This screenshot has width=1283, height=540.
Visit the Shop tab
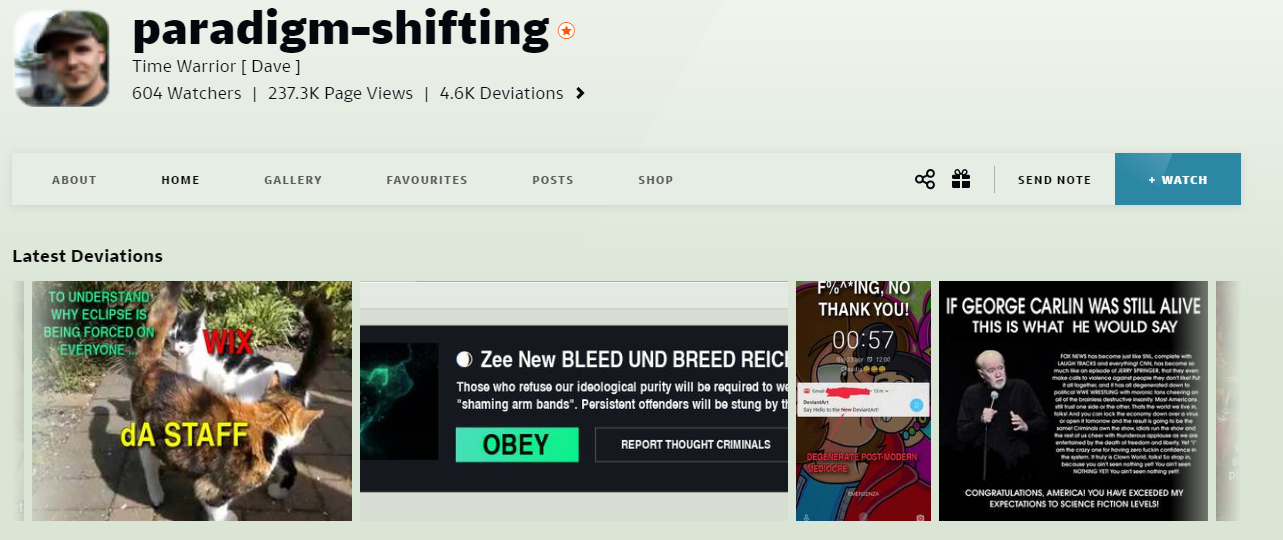click(x=656, y=180)
